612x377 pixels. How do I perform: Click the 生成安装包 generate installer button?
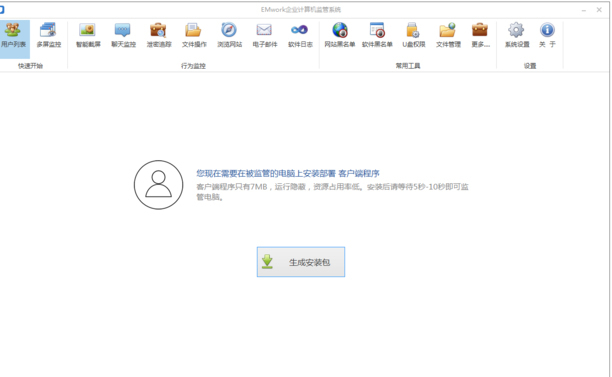pyautogui.click(x=301, y=262)
